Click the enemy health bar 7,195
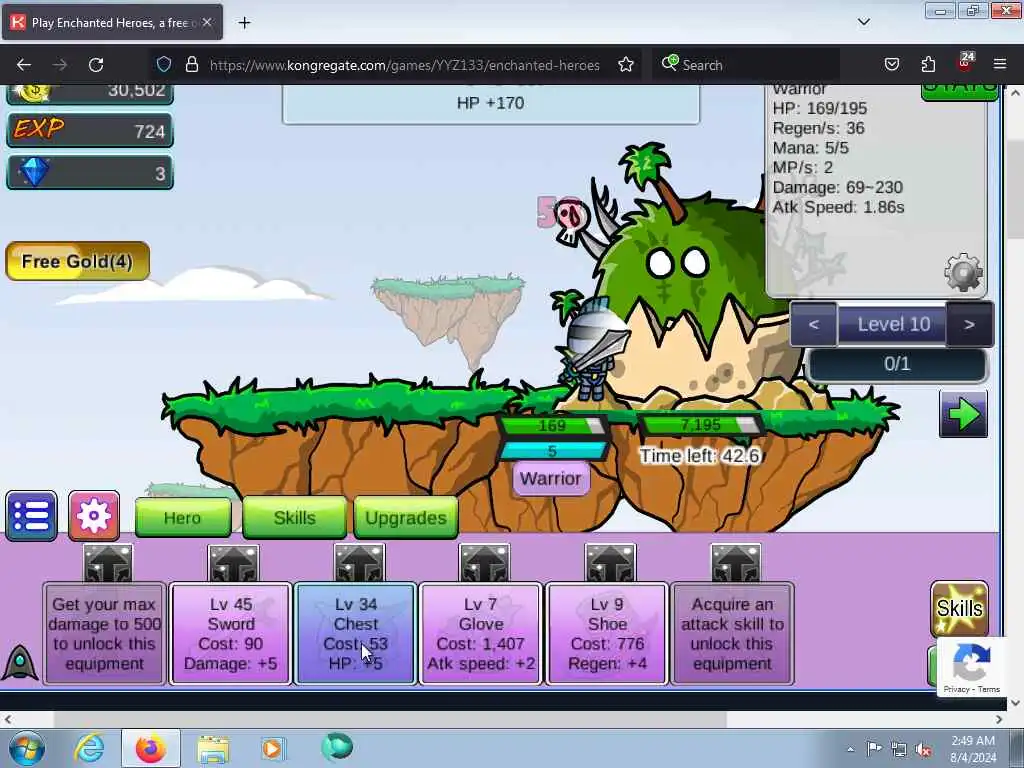1024x768 pixels. coord(700,425)
